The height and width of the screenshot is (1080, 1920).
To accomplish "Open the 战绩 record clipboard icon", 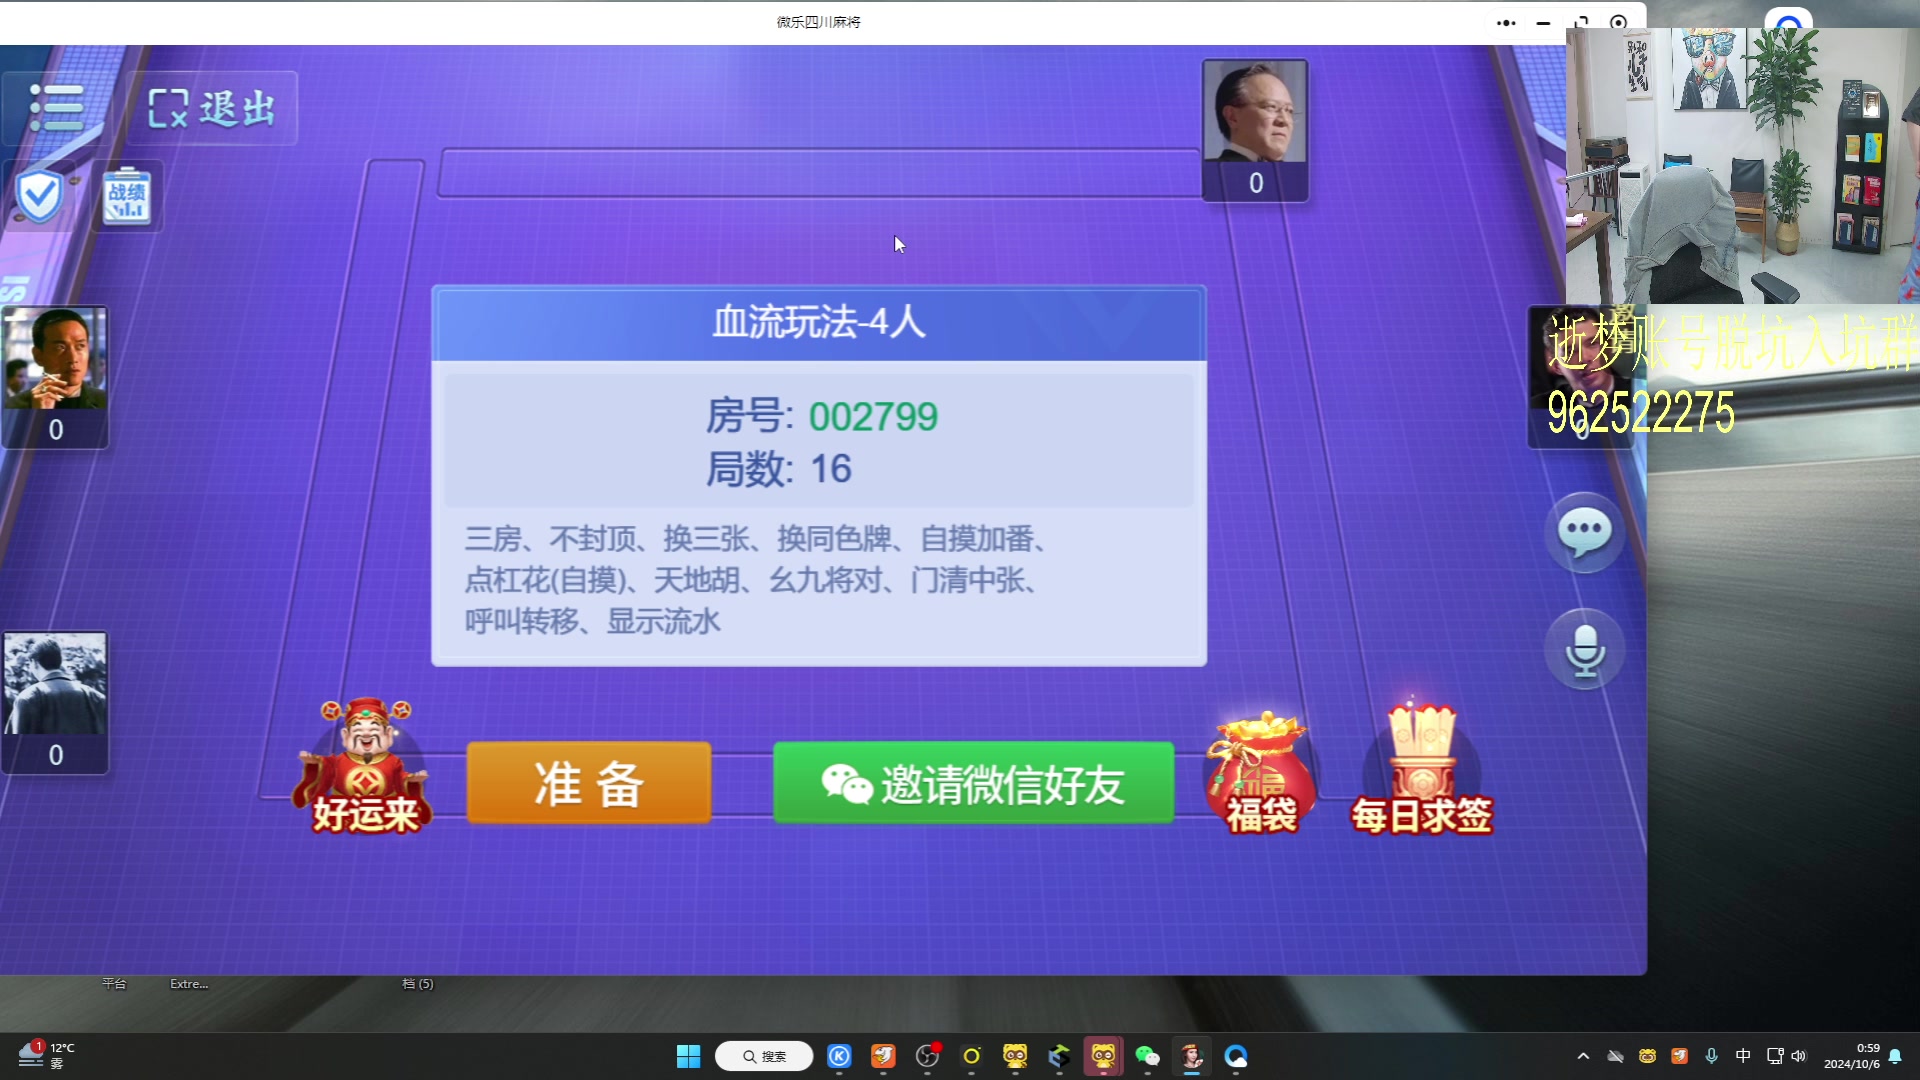I will coord(127,196).
